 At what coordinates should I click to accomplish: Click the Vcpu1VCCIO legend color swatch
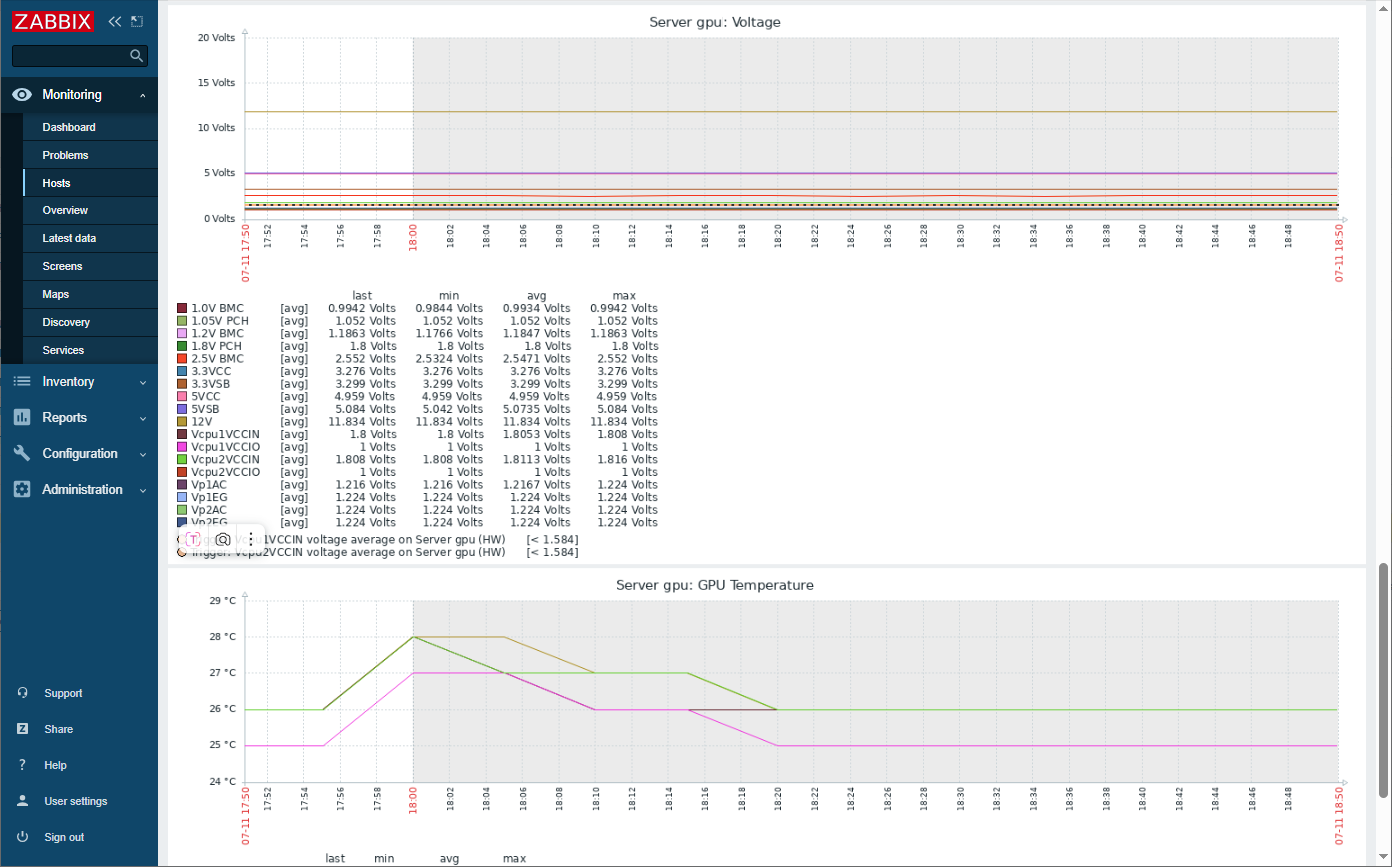click(x=182, y=447)
